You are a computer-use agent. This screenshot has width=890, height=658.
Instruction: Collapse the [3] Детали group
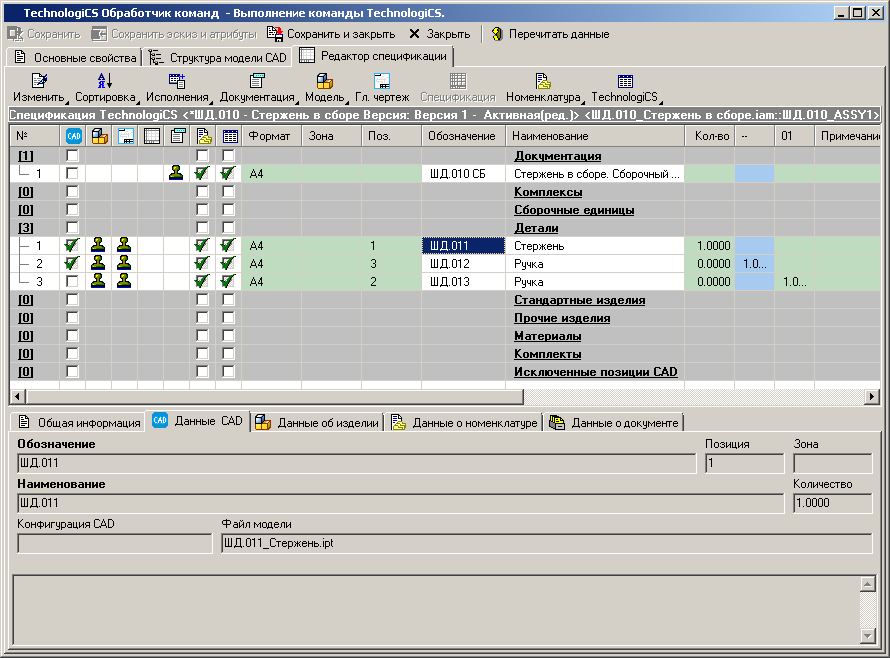point(26,228)
